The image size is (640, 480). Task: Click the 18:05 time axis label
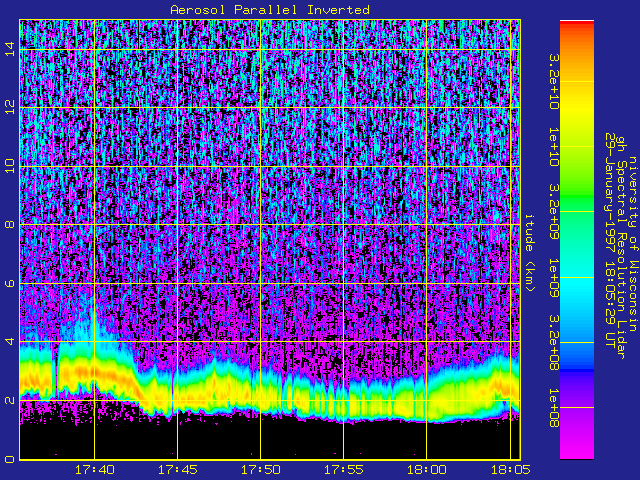click(510, 470)
